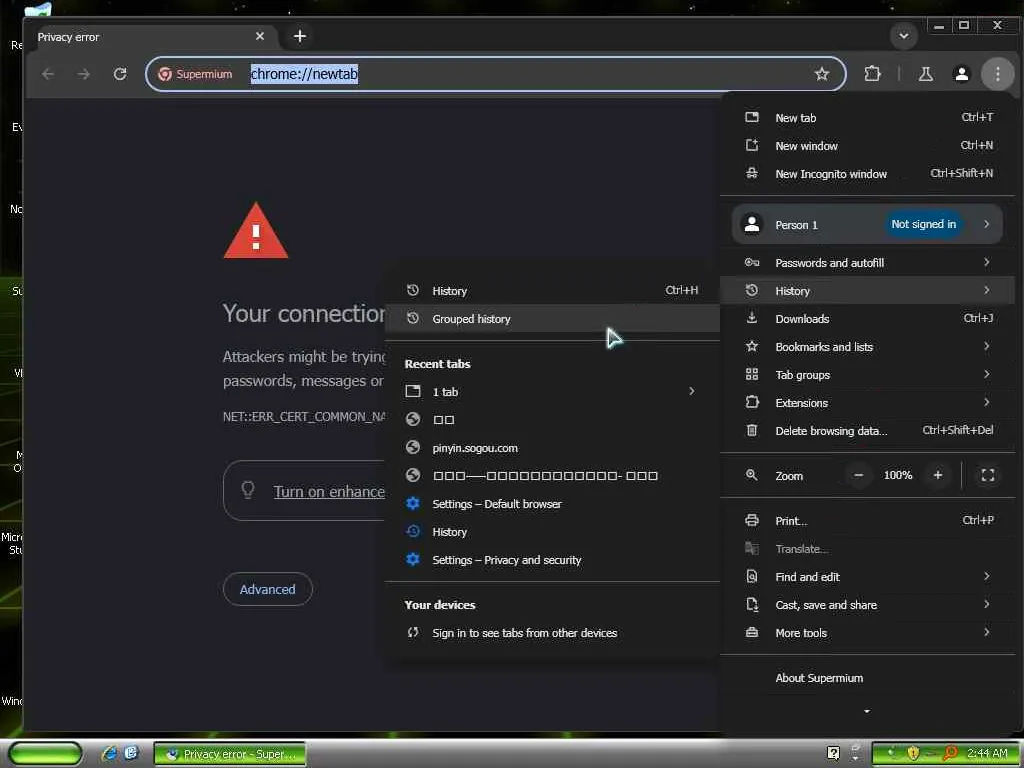The height and width of the screenshot is (768, 1024).
Task: Select New tab from the menu
Action: tap(868, 118)
